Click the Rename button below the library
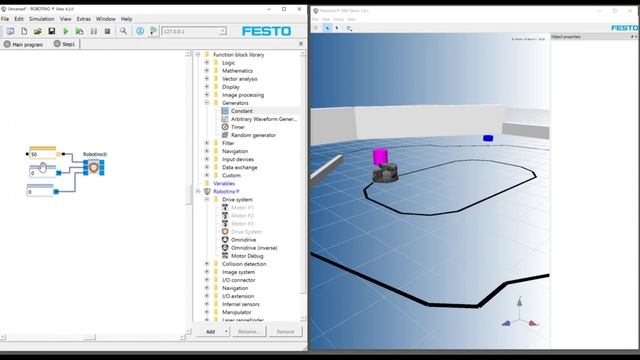The height and width of the screenshot is (360, 640). click(249, 331)
